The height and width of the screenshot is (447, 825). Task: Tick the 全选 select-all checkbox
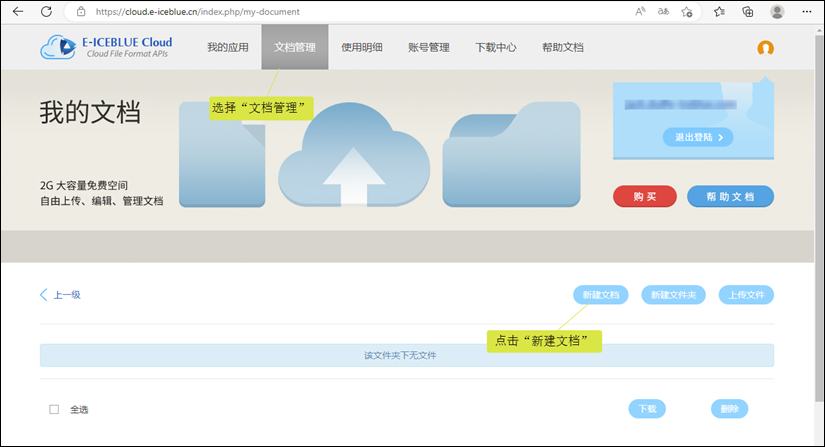[x=54, y=409]
